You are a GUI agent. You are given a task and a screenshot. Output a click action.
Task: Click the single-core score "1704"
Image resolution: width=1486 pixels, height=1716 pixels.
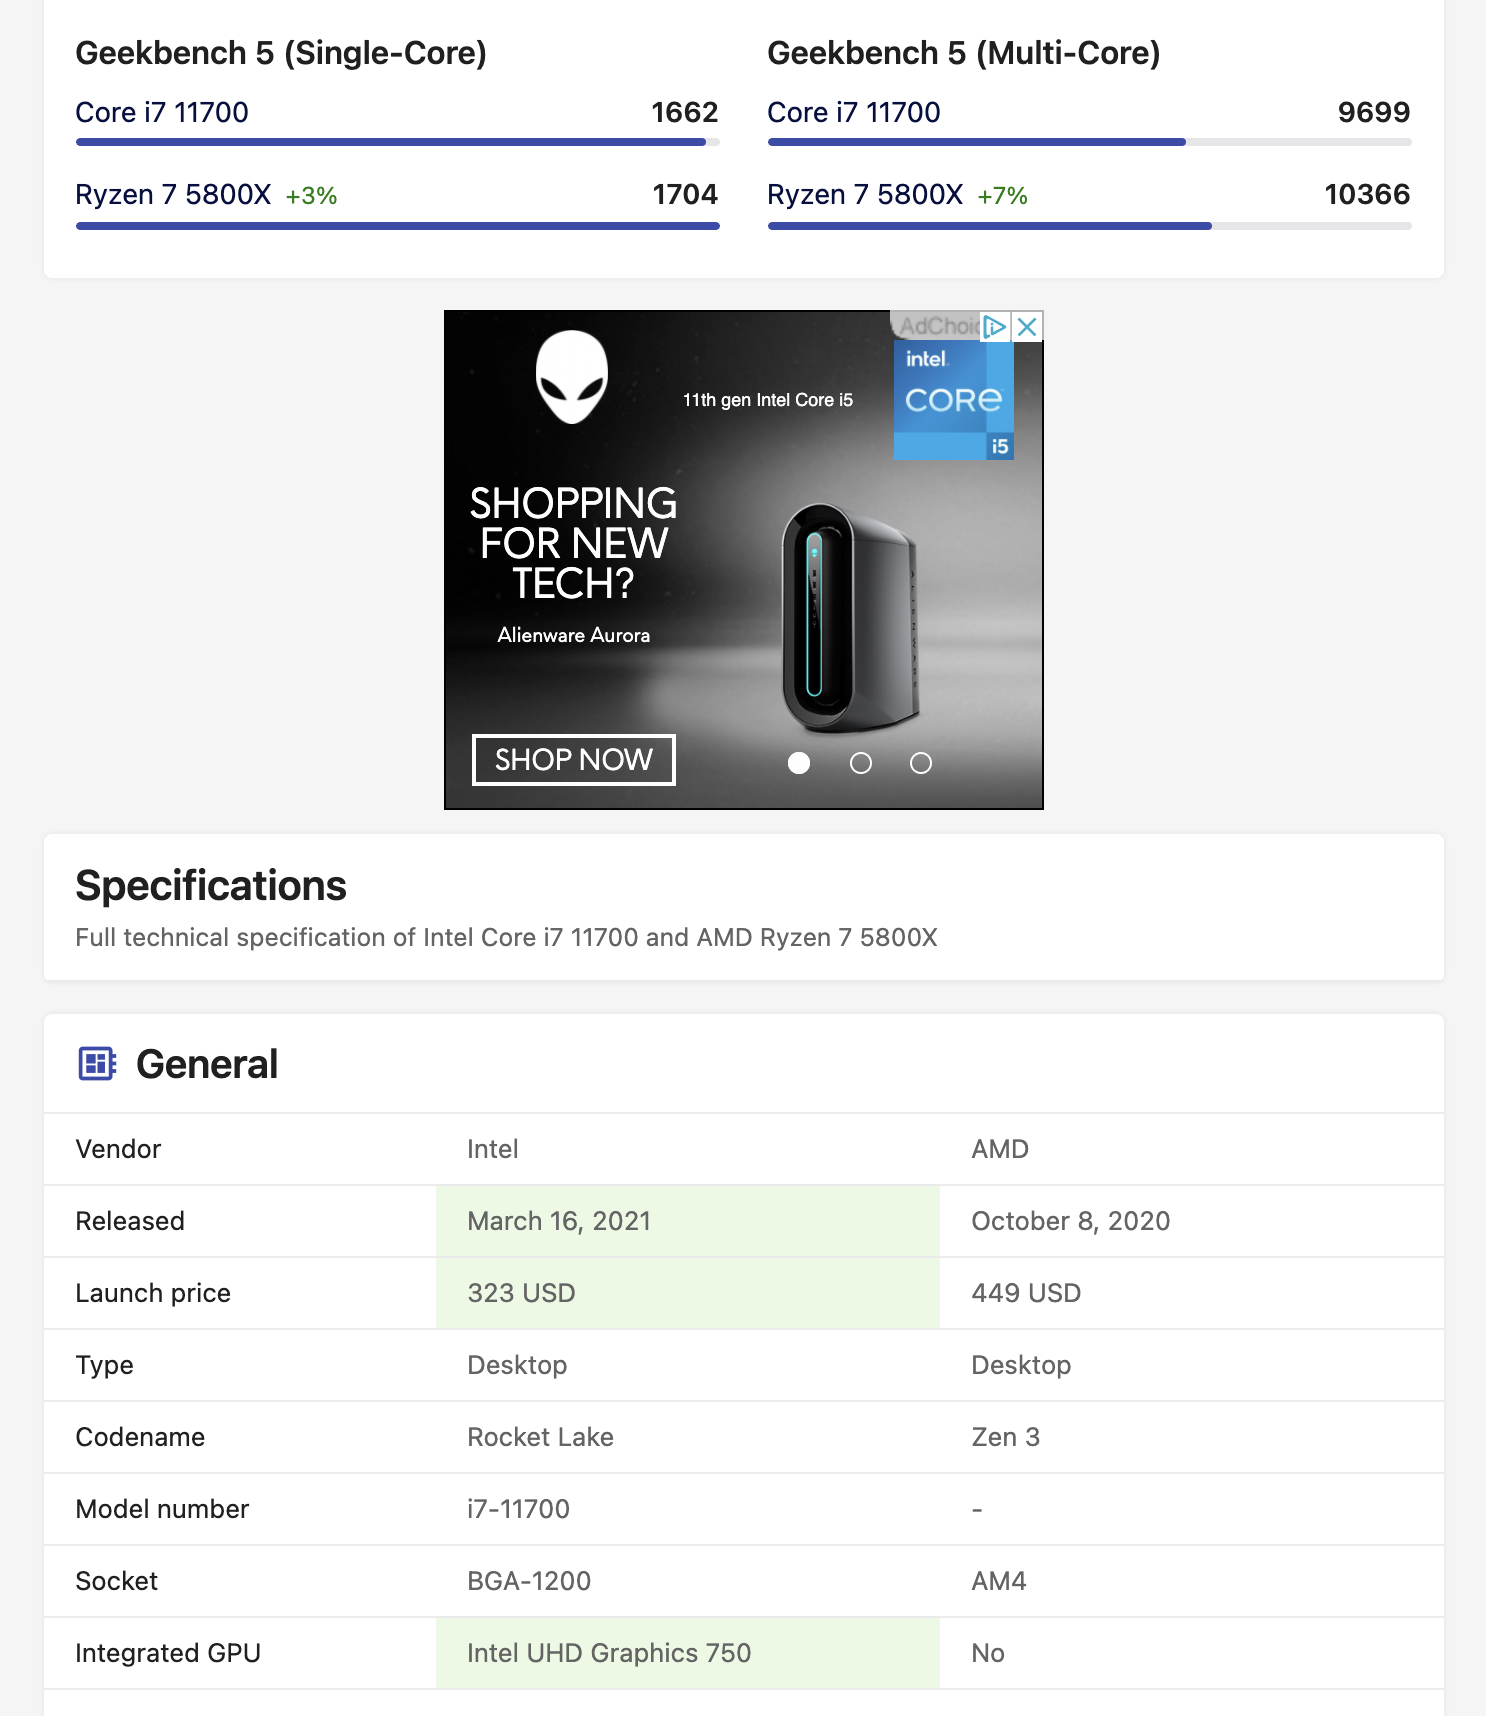point(685,194)
